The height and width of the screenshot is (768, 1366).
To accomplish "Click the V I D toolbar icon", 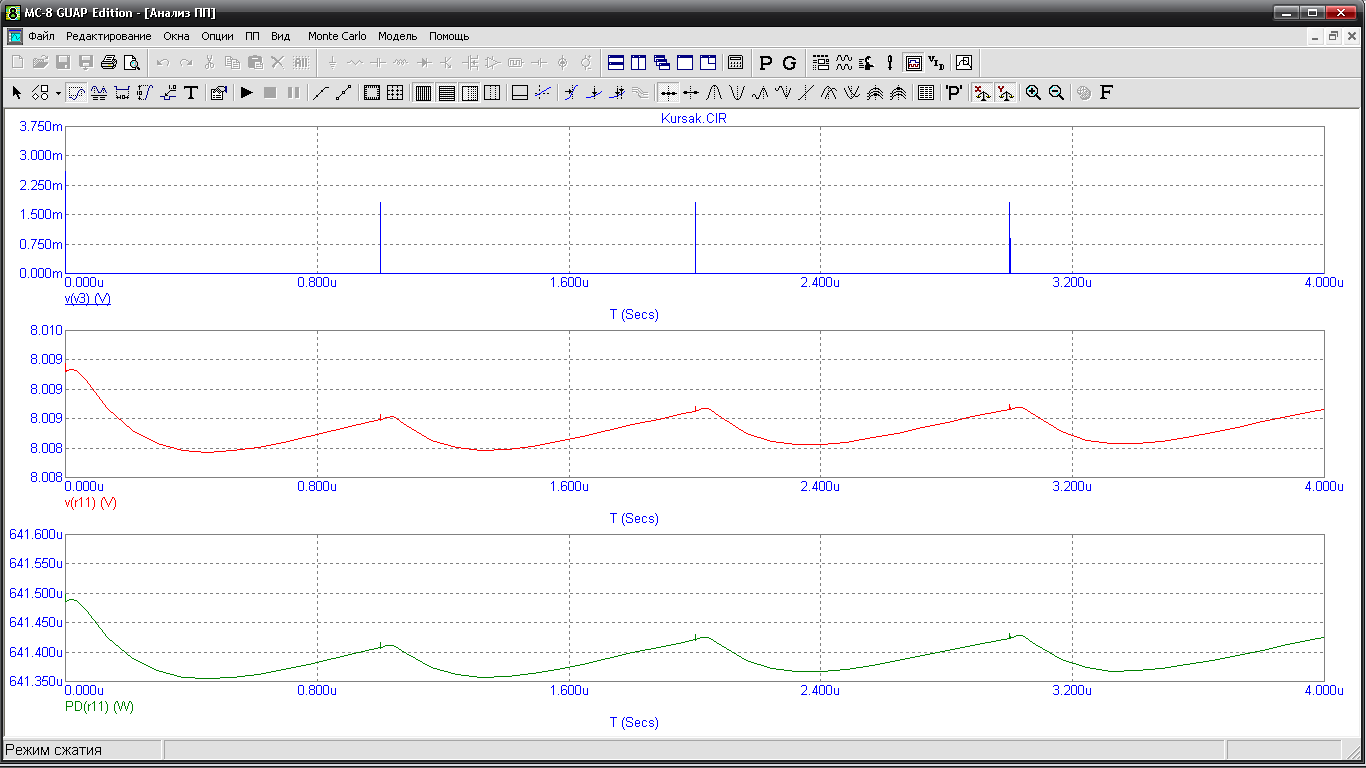I will [x=936, y=62].
